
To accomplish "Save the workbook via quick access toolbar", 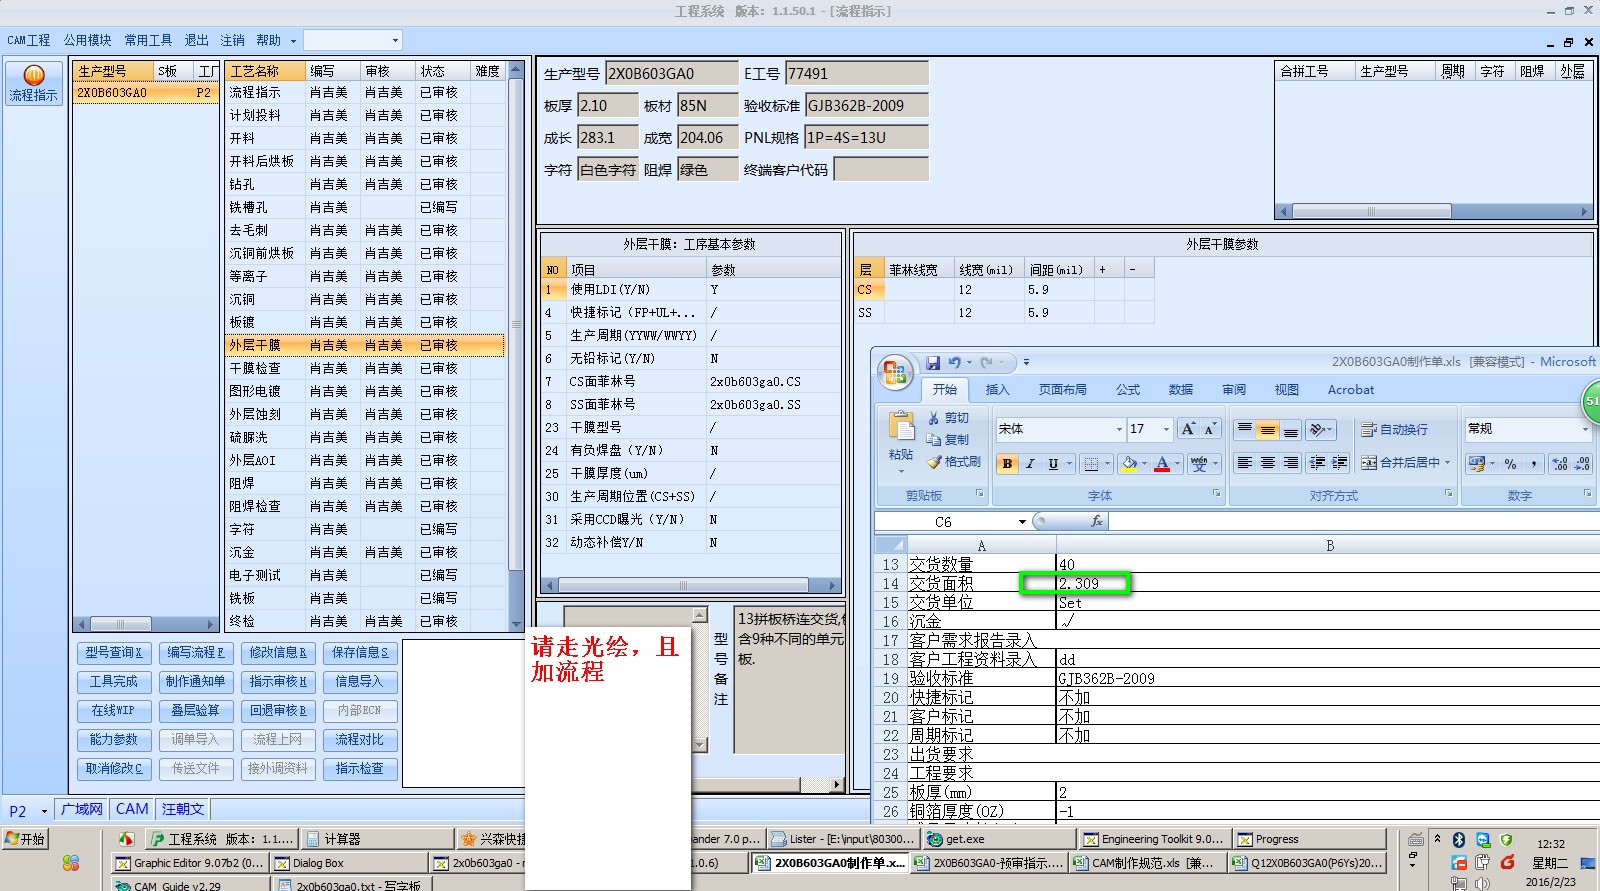I will [933, 362].
